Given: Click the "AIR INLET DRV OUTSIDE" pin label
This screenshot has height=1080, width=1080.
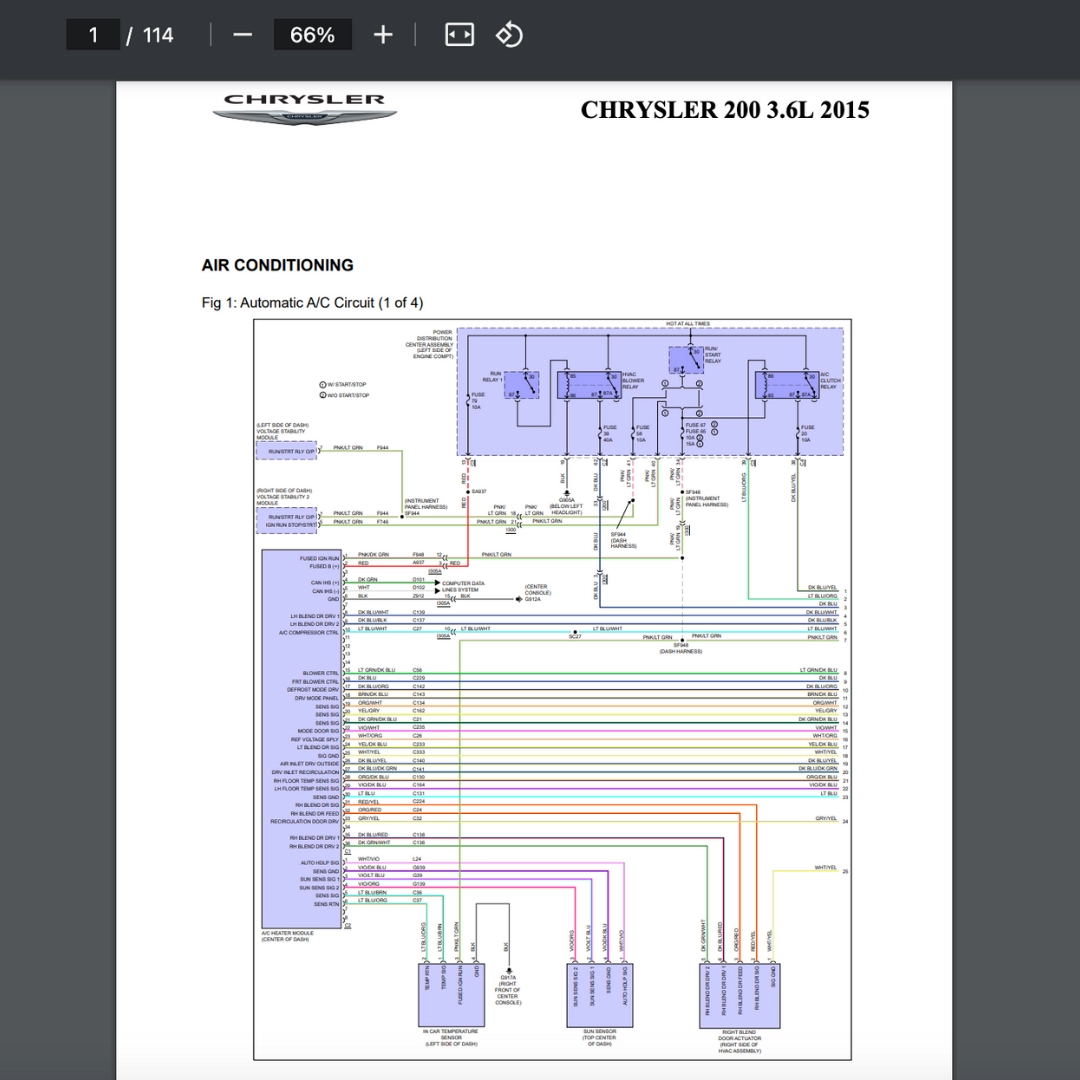Looking at the screenshot, I should [x=309, y=764].
